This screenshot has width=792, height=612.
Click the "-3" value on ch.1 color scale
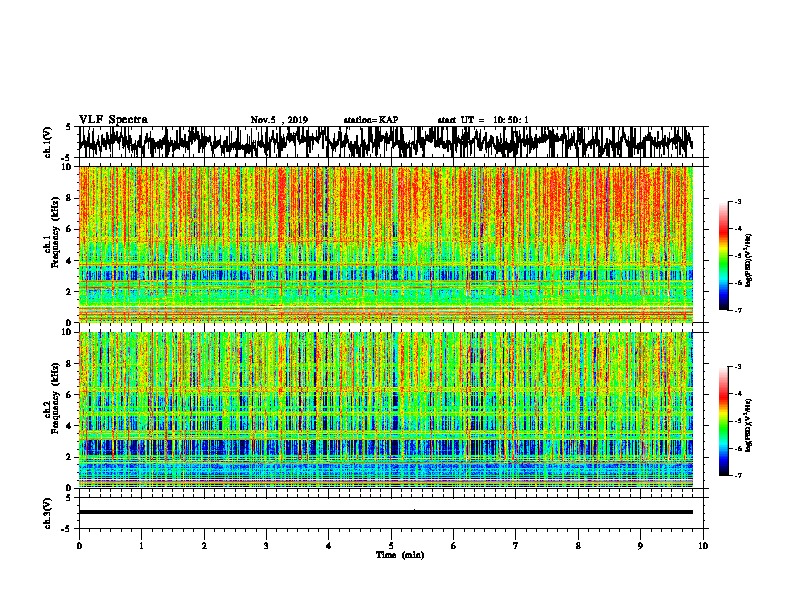click(737, 201)
